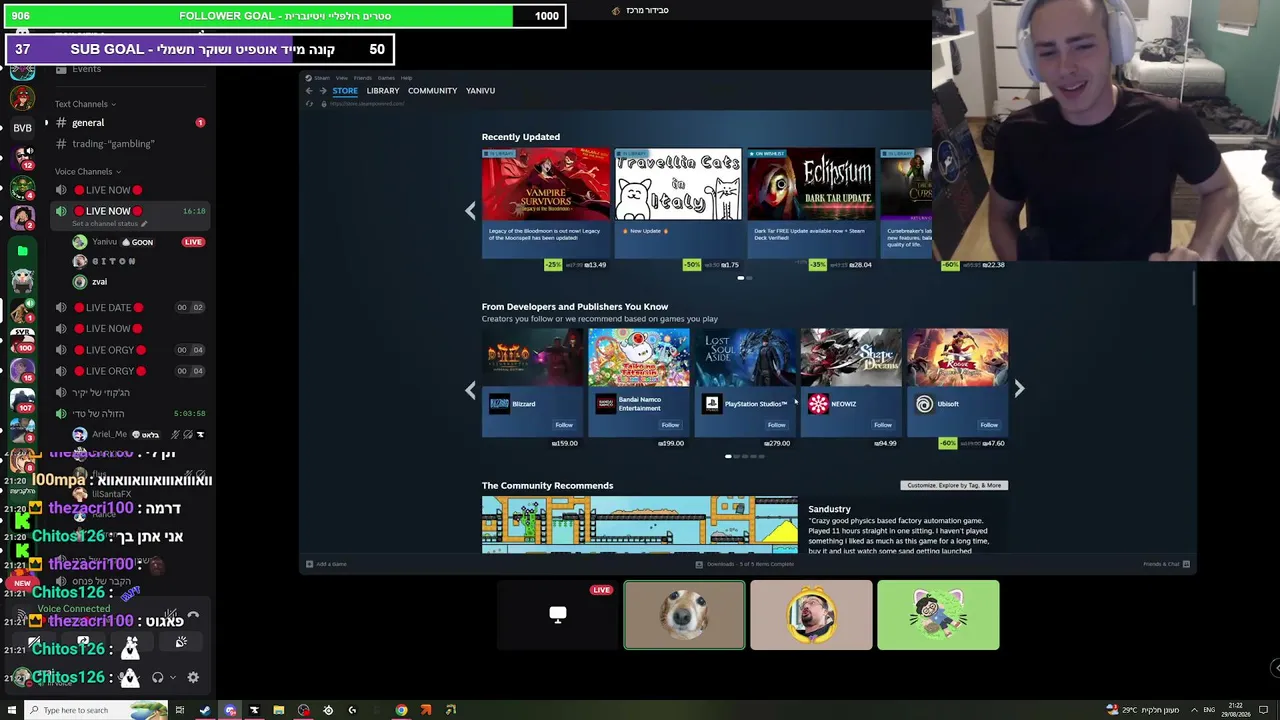This screenshot has width=1280, height=720.
Task: Follow Bandai Namco Entertainment
Action: click(670, 425)
